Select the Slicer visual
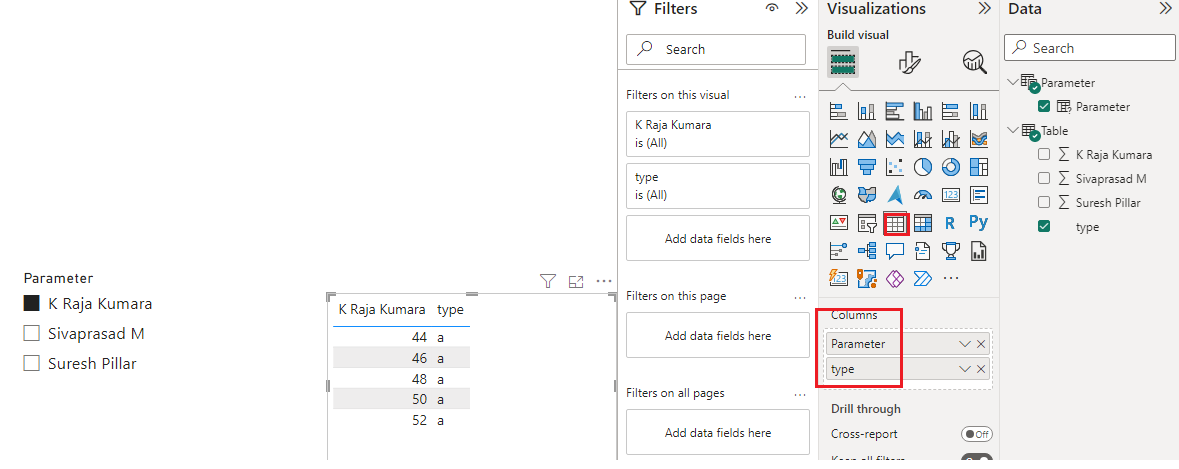This screenshot has height=469, width=1179. (x=867, y=222)
